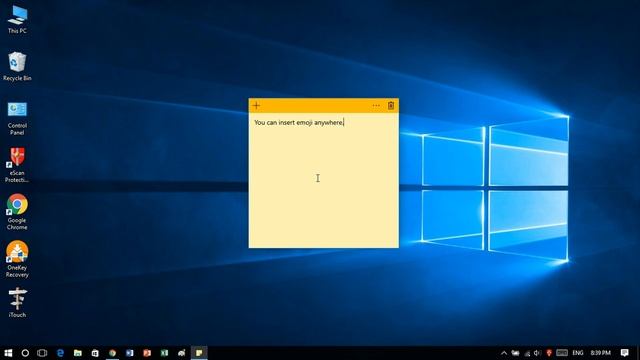Select the Recycle Bin desktop icon
640x360 pixels.
pos(17,67)
